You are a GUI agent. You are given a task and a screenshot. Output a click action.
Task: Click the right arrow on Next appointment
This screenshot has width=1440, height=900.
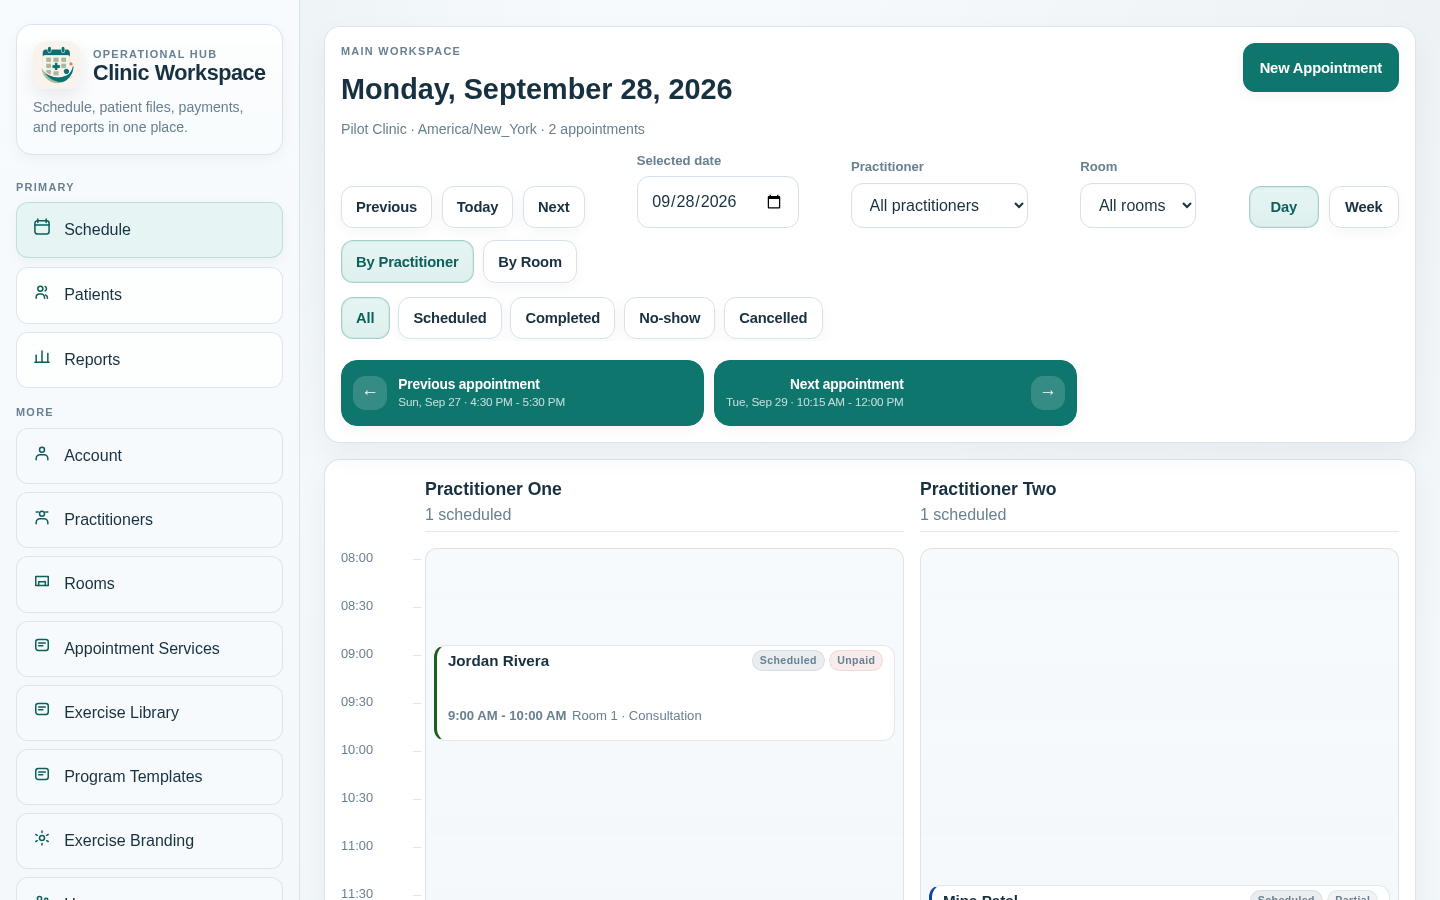click(1048, 393)
